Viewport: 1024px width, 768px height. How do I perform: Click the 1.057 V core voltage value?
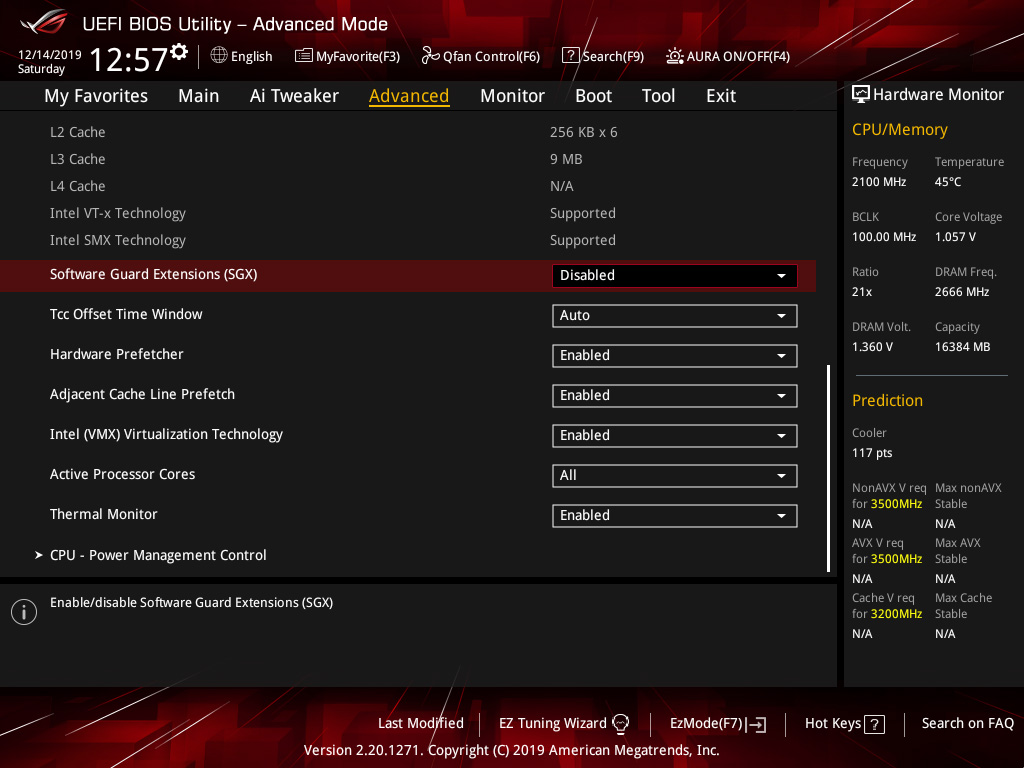[x=955, y=236]
